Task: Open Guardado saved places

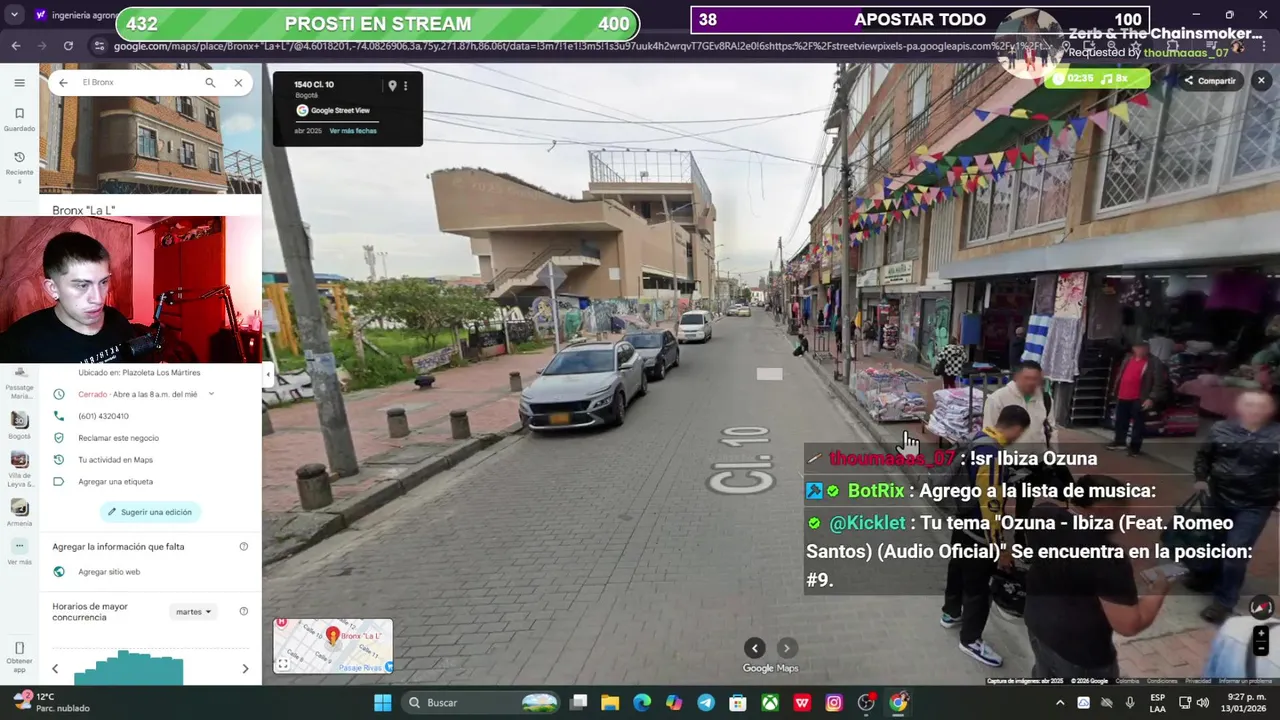Action: pos(19,120)
